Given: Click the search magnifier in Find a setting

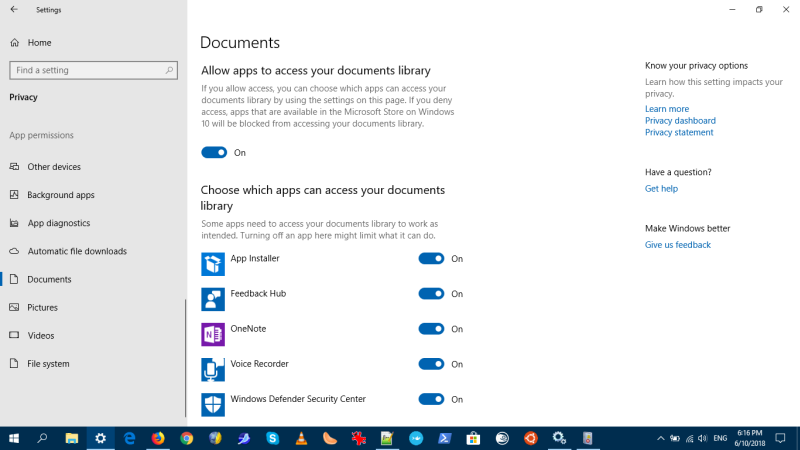Looking at the screenshot, I should [x=169, y=70].
